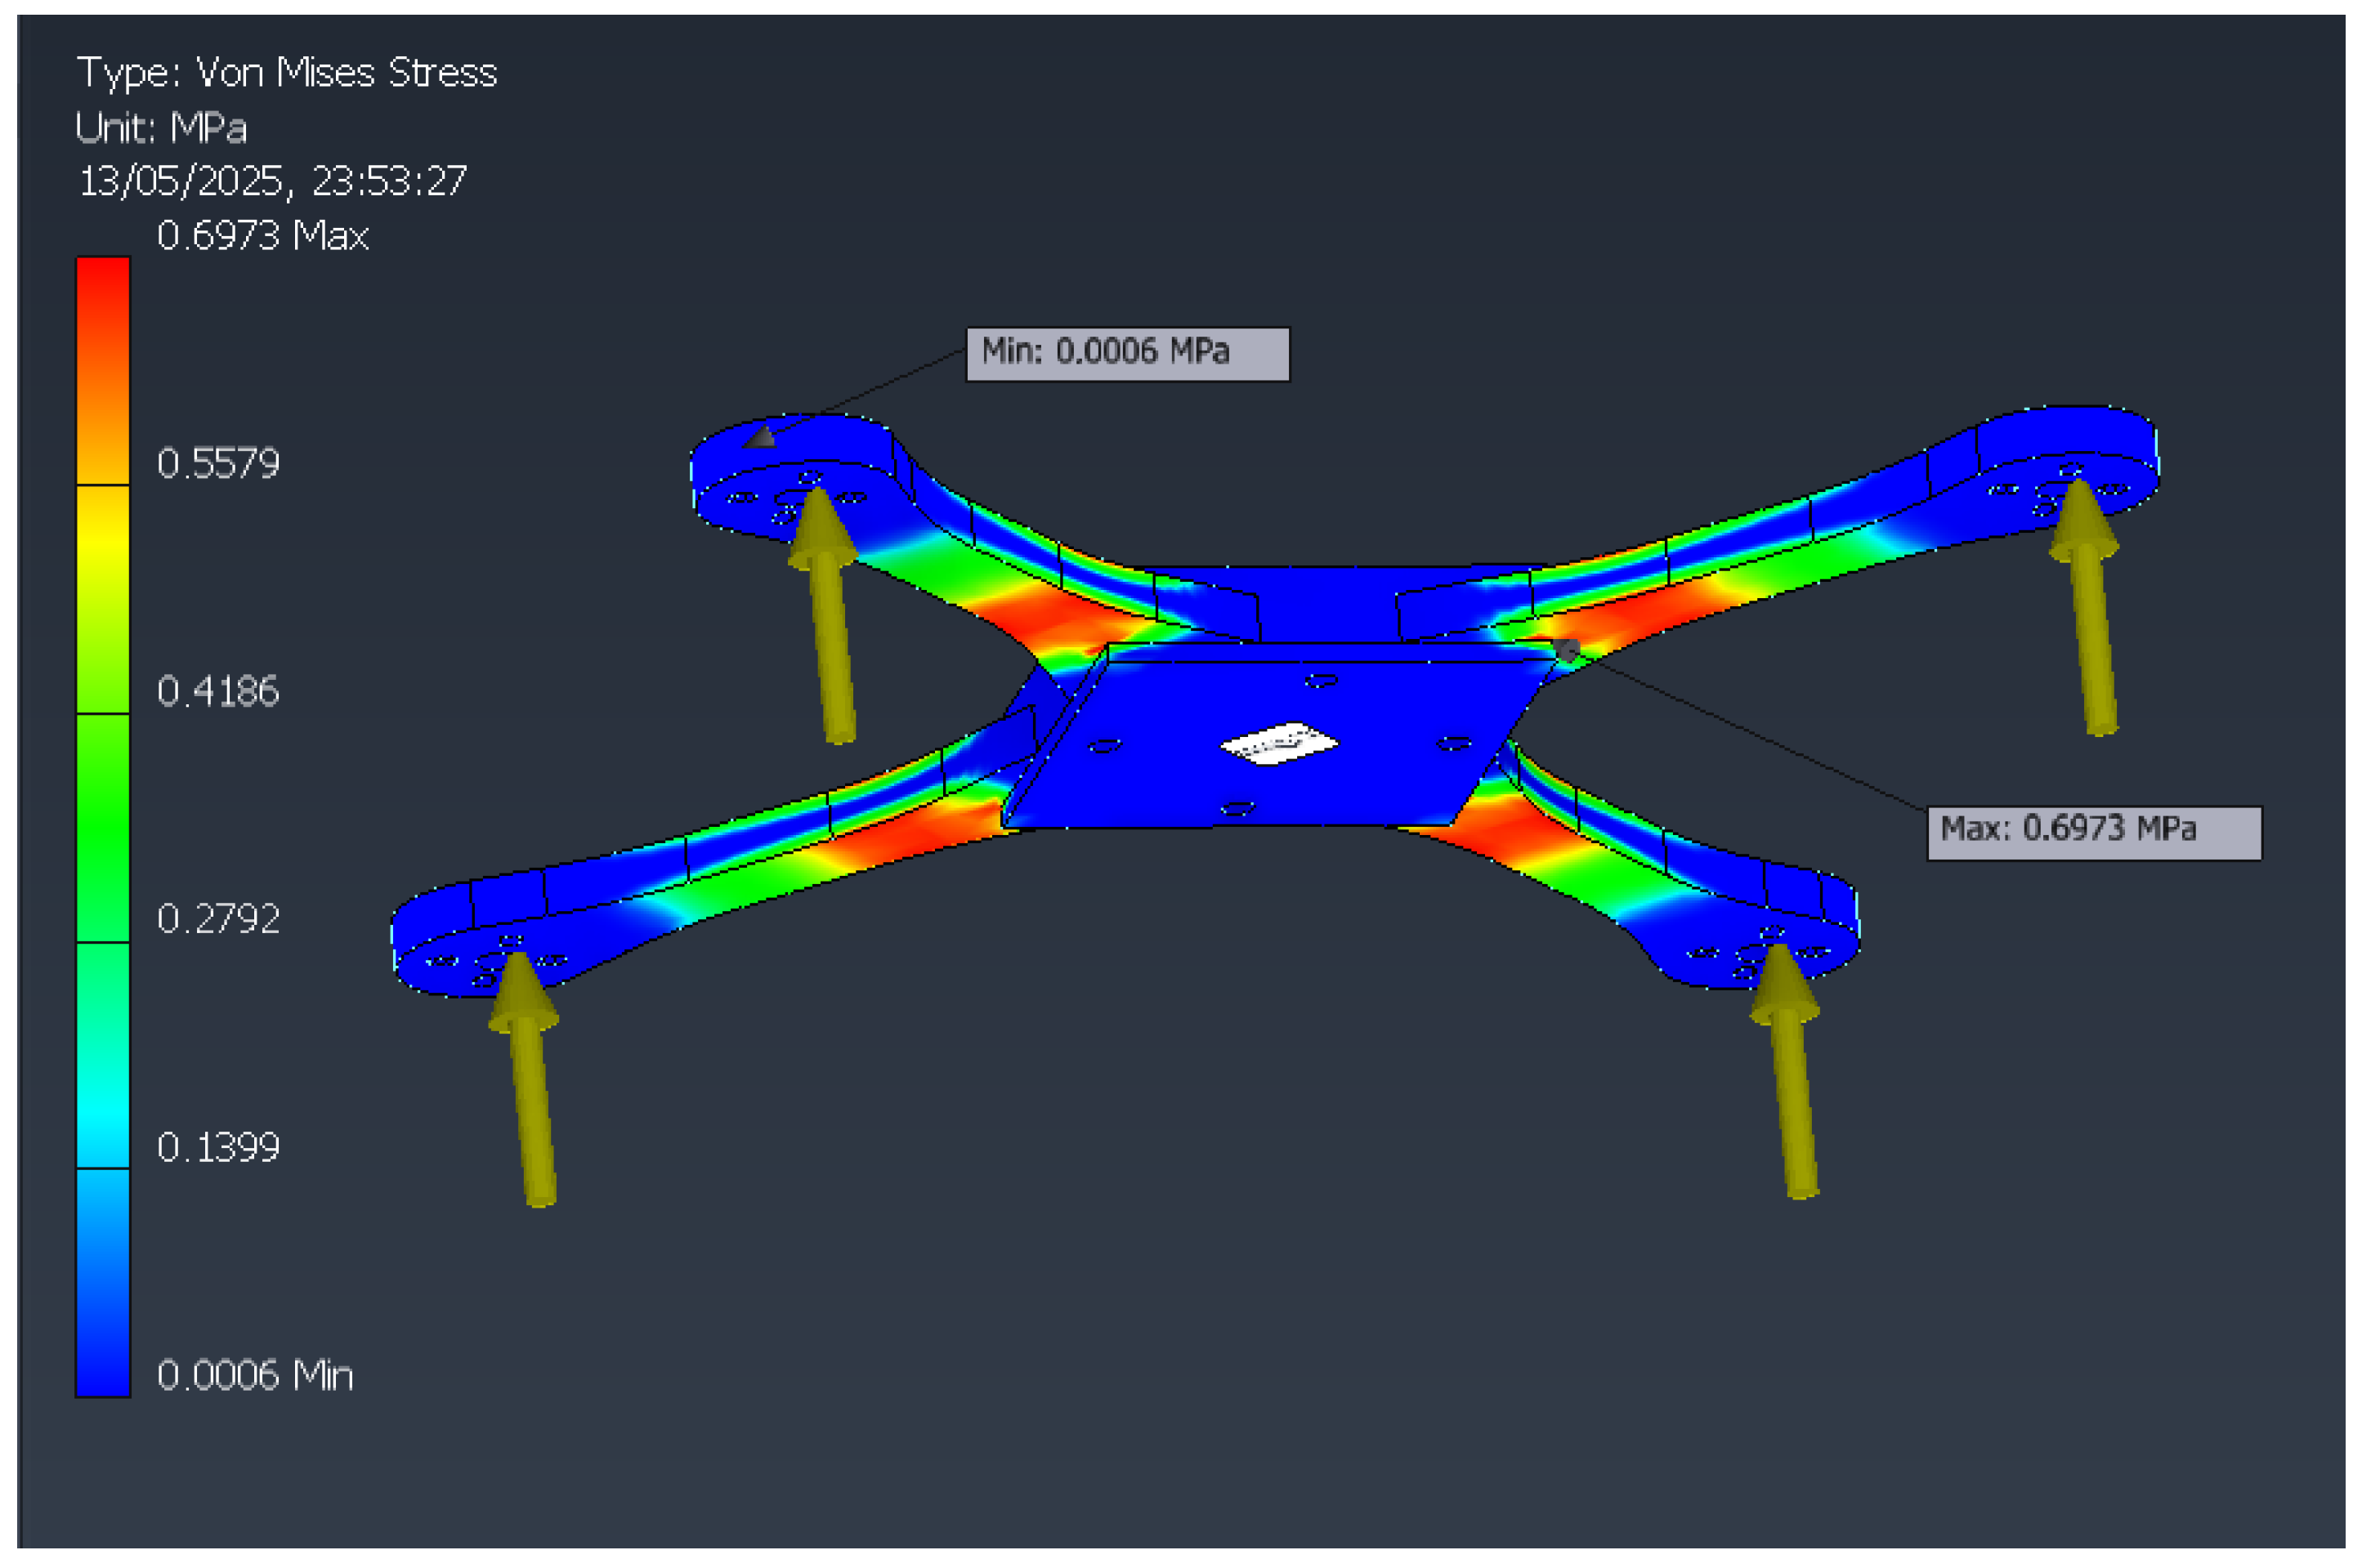Click the red segment of the color bar
The image size is (2362, 1568).
(x=103, y=300)
